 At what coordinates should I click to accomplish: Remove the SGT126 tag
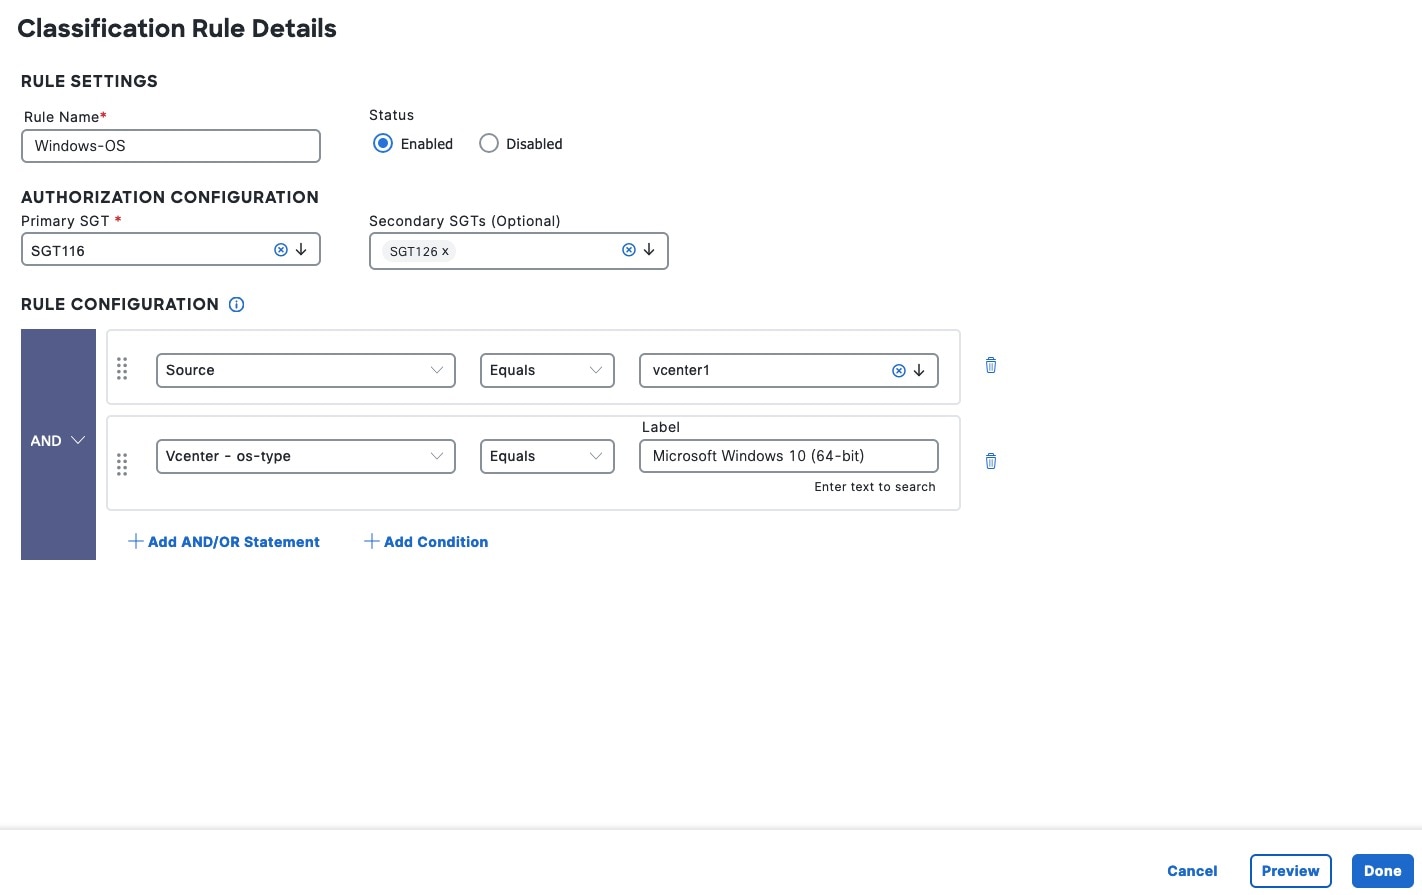coord(445,252)
